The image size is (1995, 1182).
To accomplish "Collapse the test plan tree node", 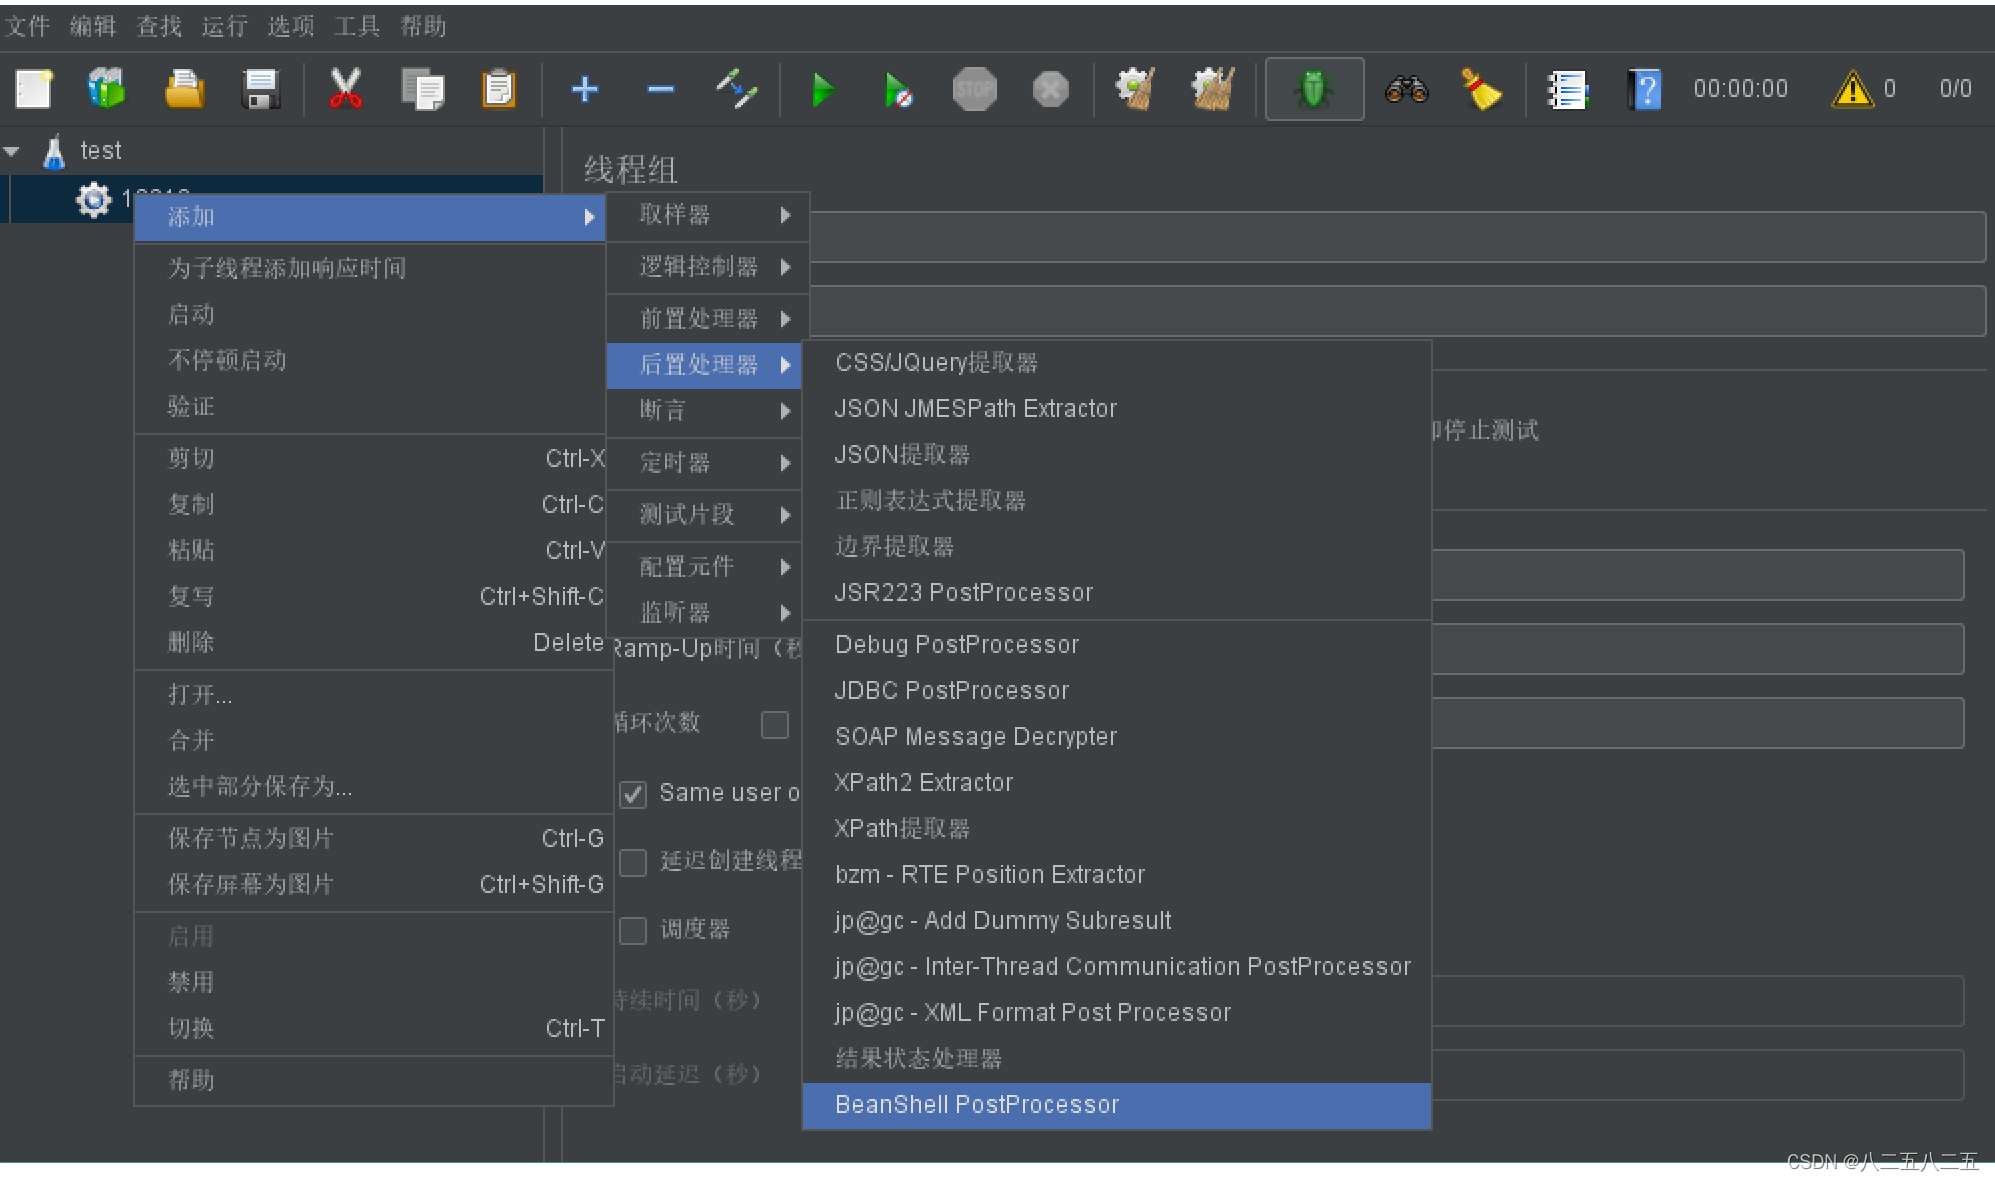I will click(x=13, y=151).
